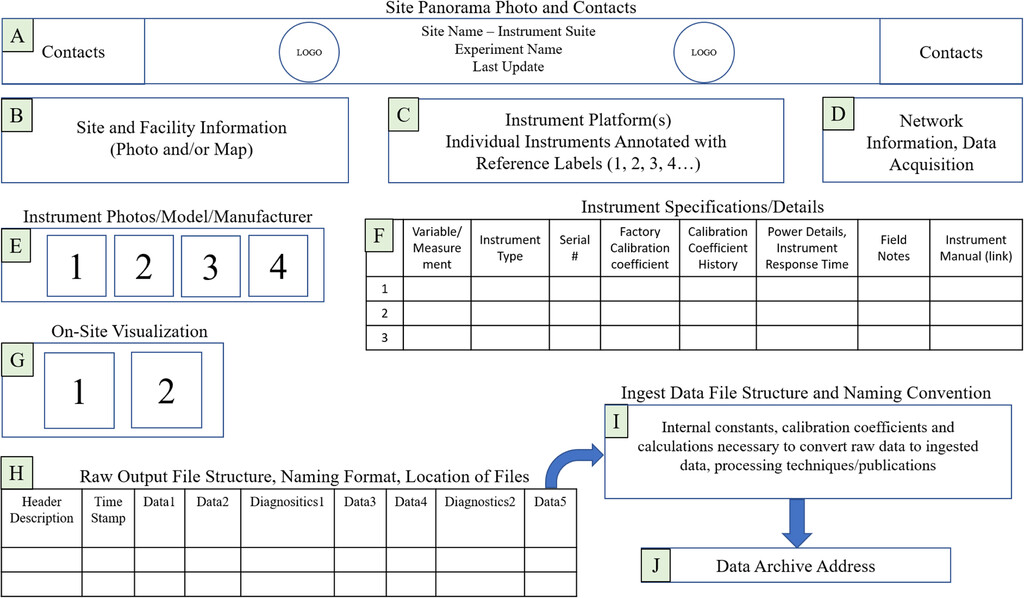Select the Contacts box above the D panel
This screenshot has width=1024, height=598.
(x=951, y=52)
